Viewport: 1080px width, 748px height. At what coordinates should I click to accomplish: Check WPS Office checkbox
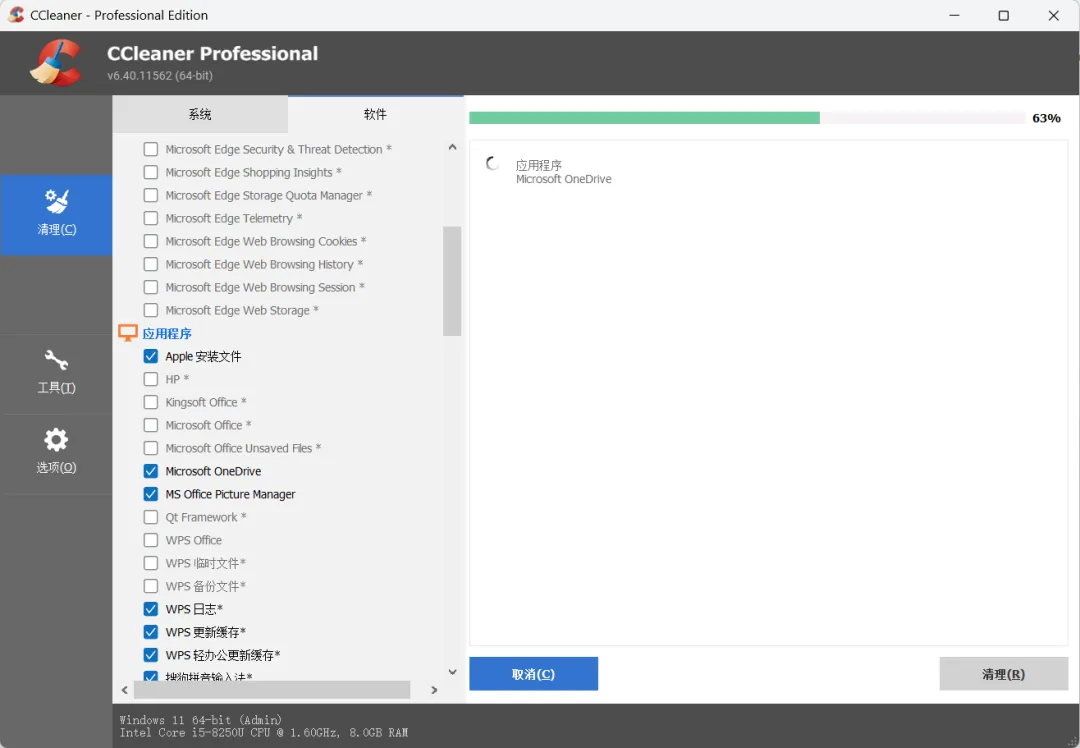tap(151, 540)
